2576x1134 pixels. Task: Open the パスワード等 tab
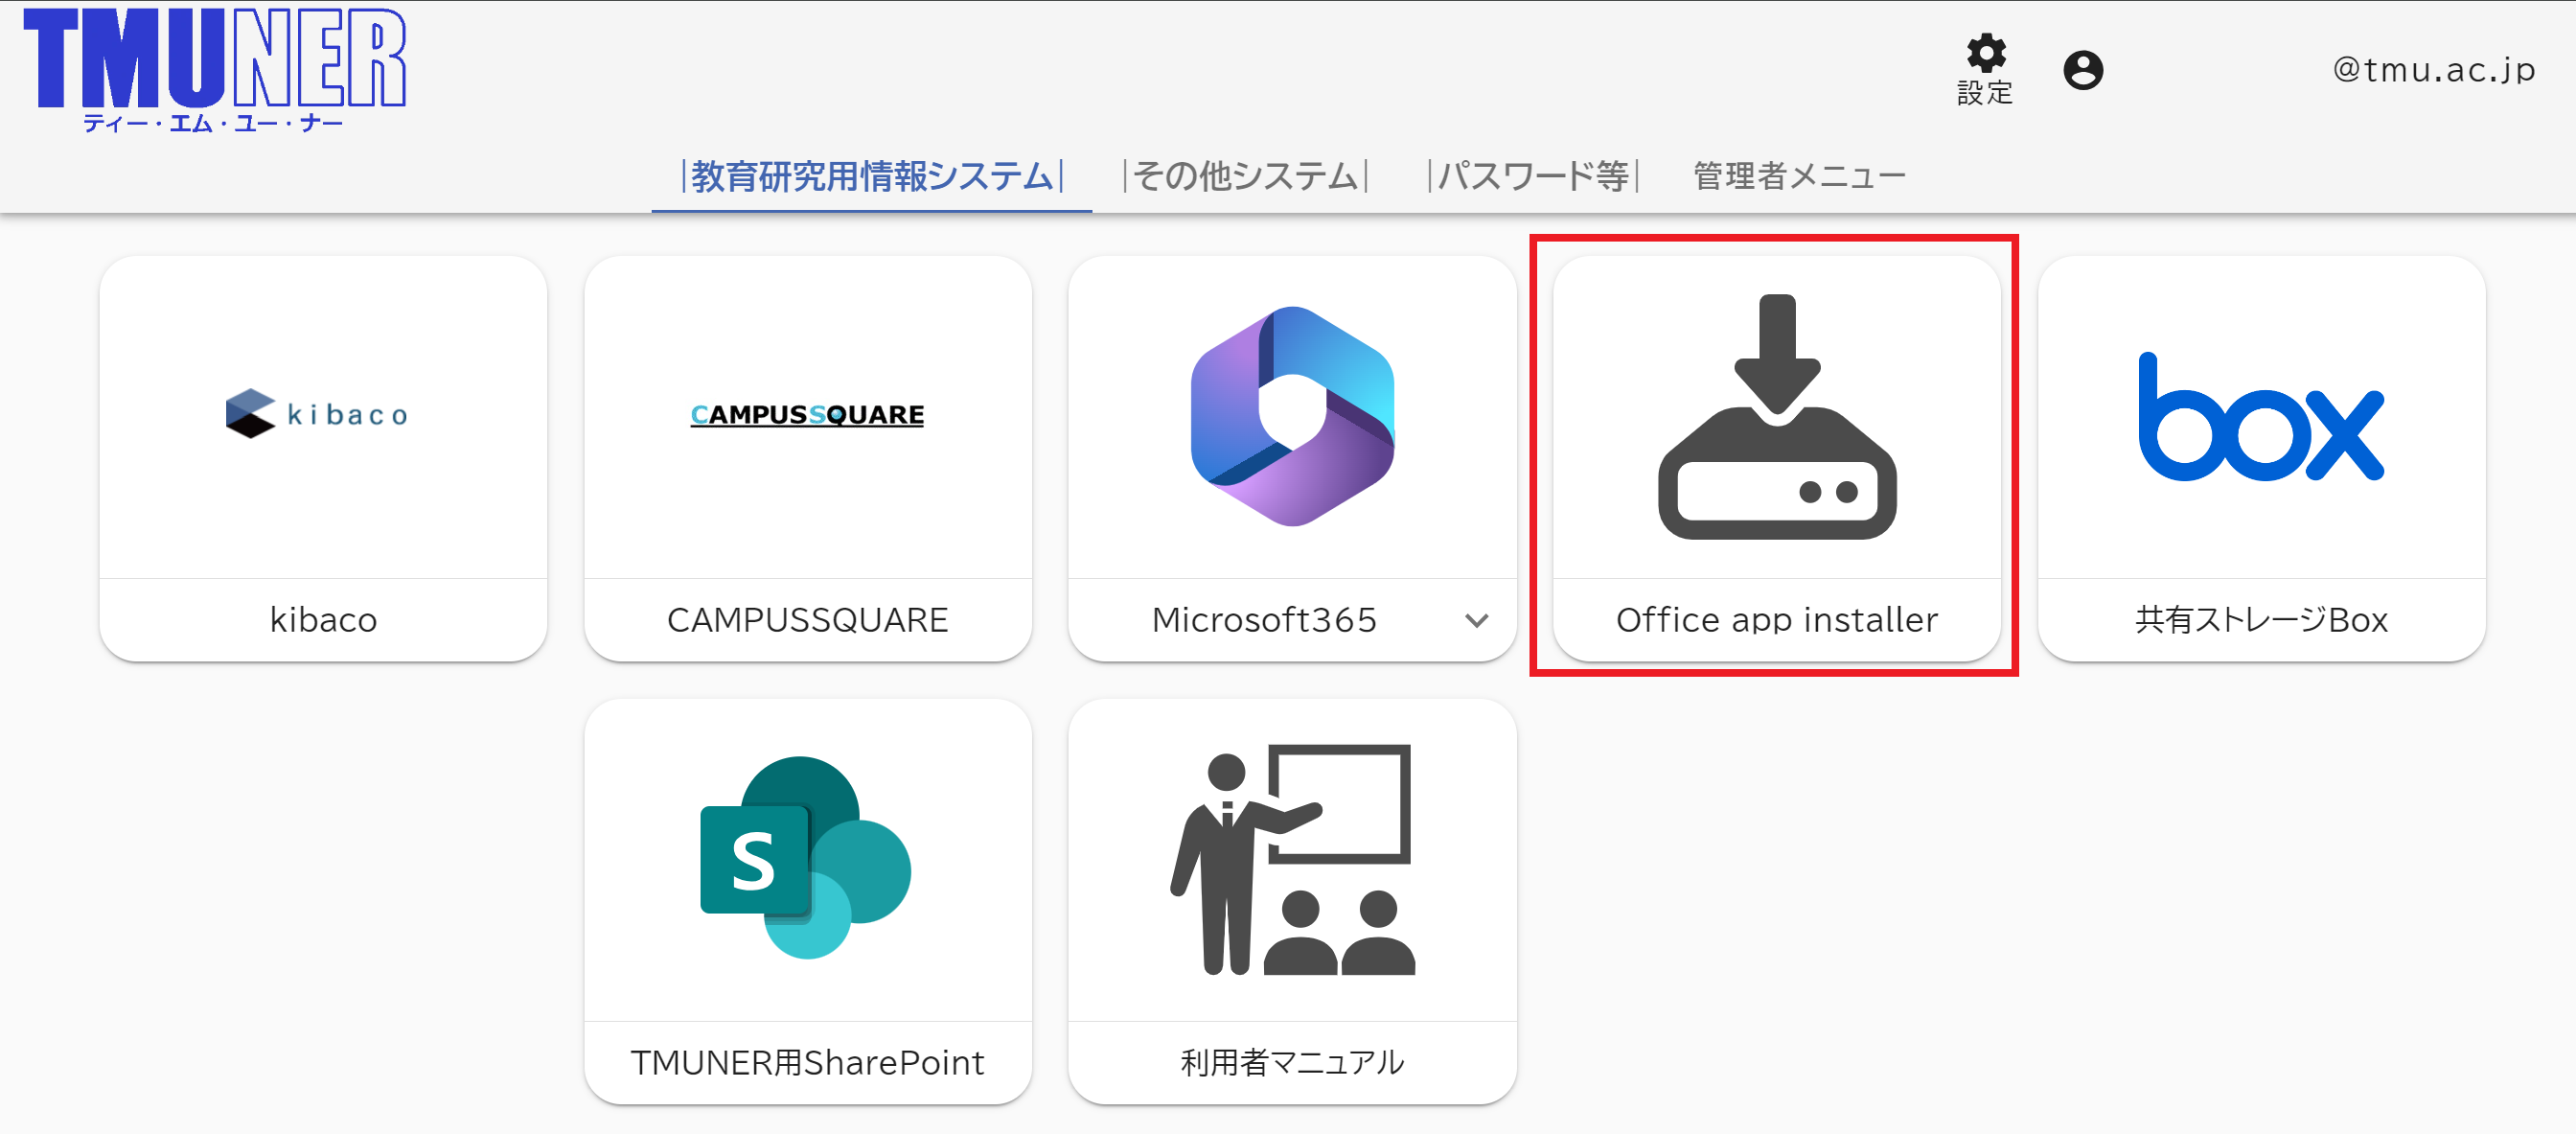pyautogui.click(x=1532, y=177)
